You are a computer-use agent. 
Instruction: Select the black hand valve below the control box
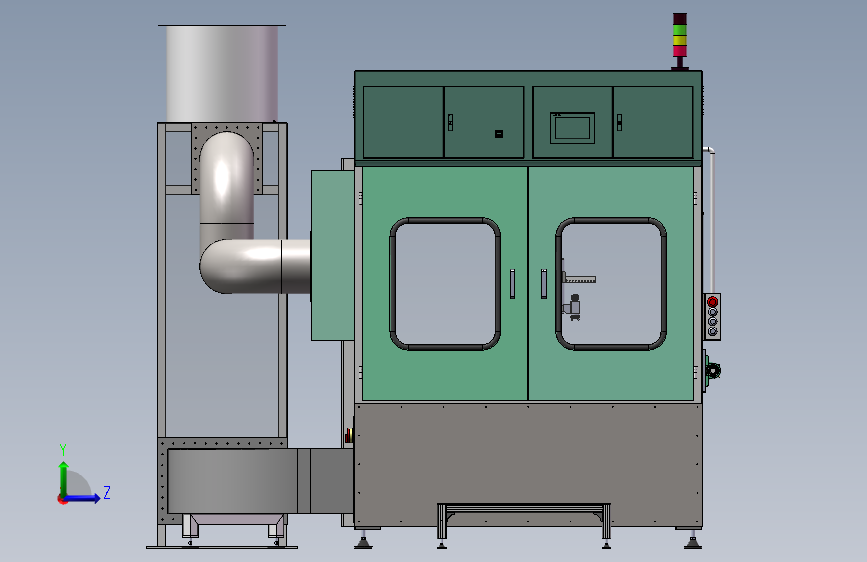713,371
